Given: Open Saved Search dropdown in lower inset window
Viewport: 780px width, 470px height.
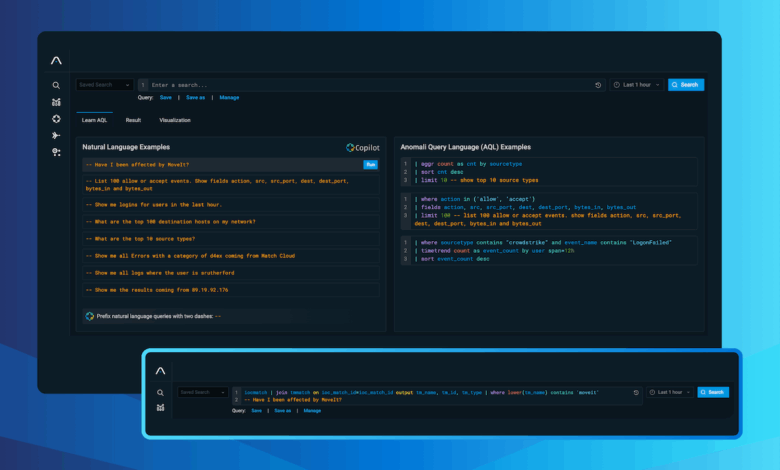Looking at the screenshot, I should point(202,392).
